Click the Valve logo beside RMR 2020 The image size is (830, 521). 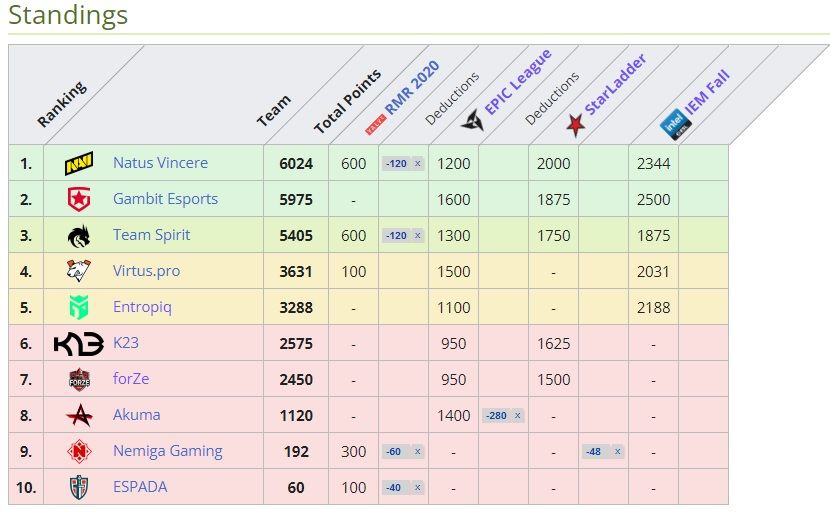[375, 125]
